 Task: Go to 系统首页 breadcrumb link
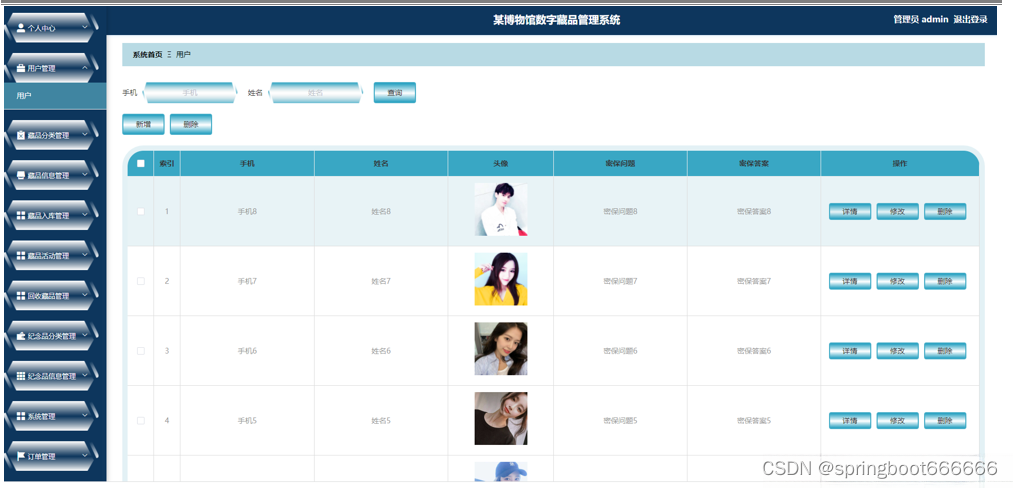tap(147, 55)
